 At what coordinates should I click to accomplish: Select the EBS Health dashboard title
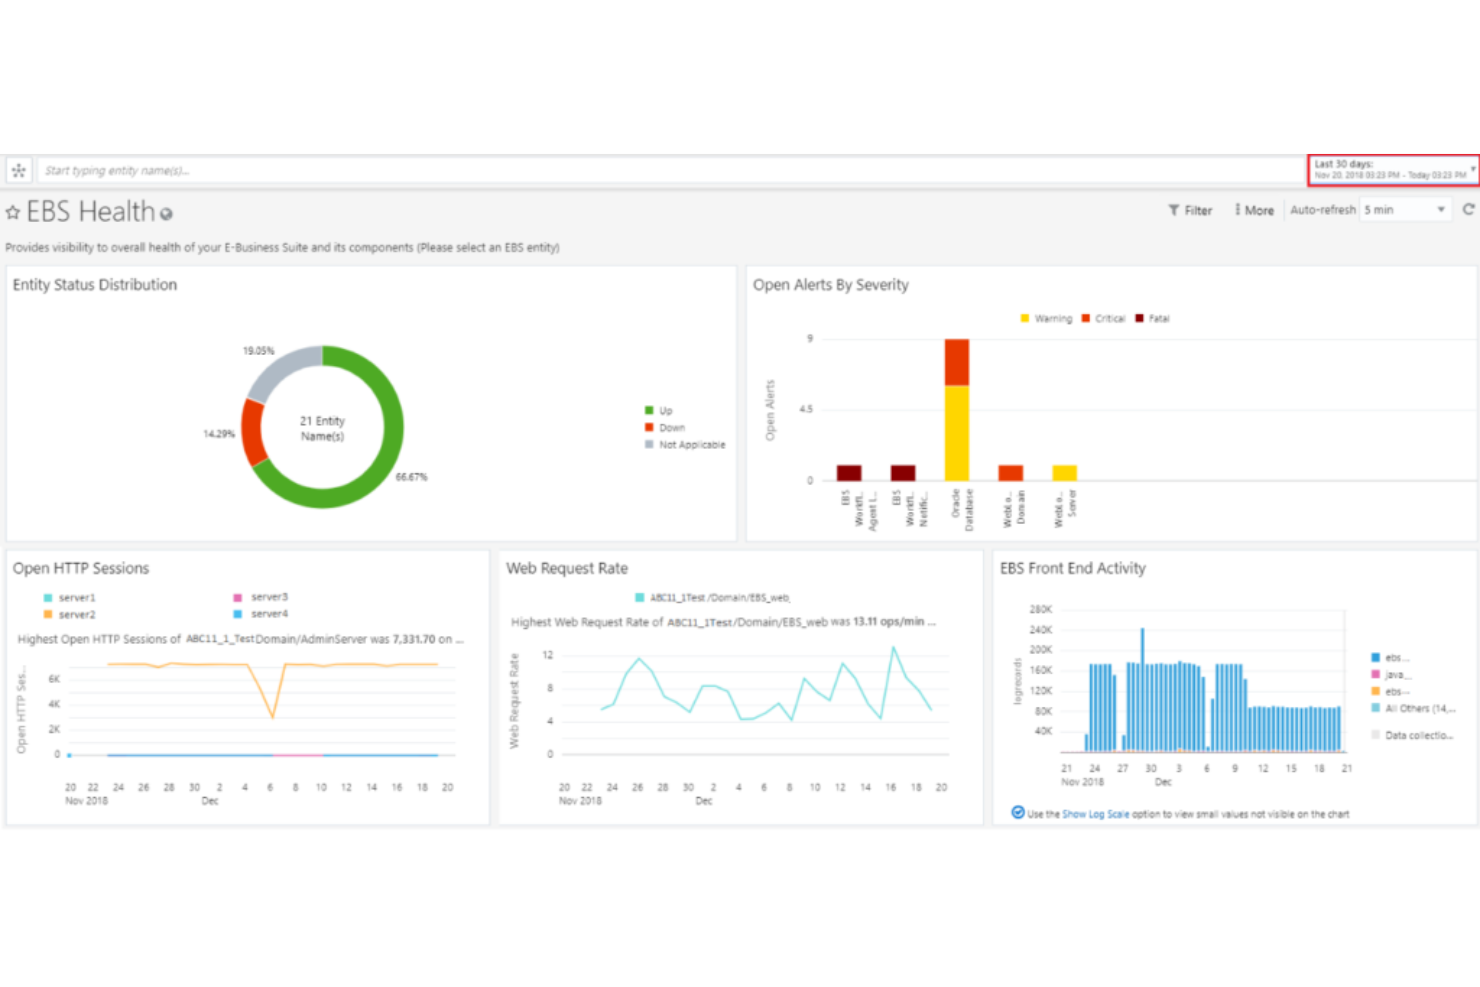(x=90, y=211)
